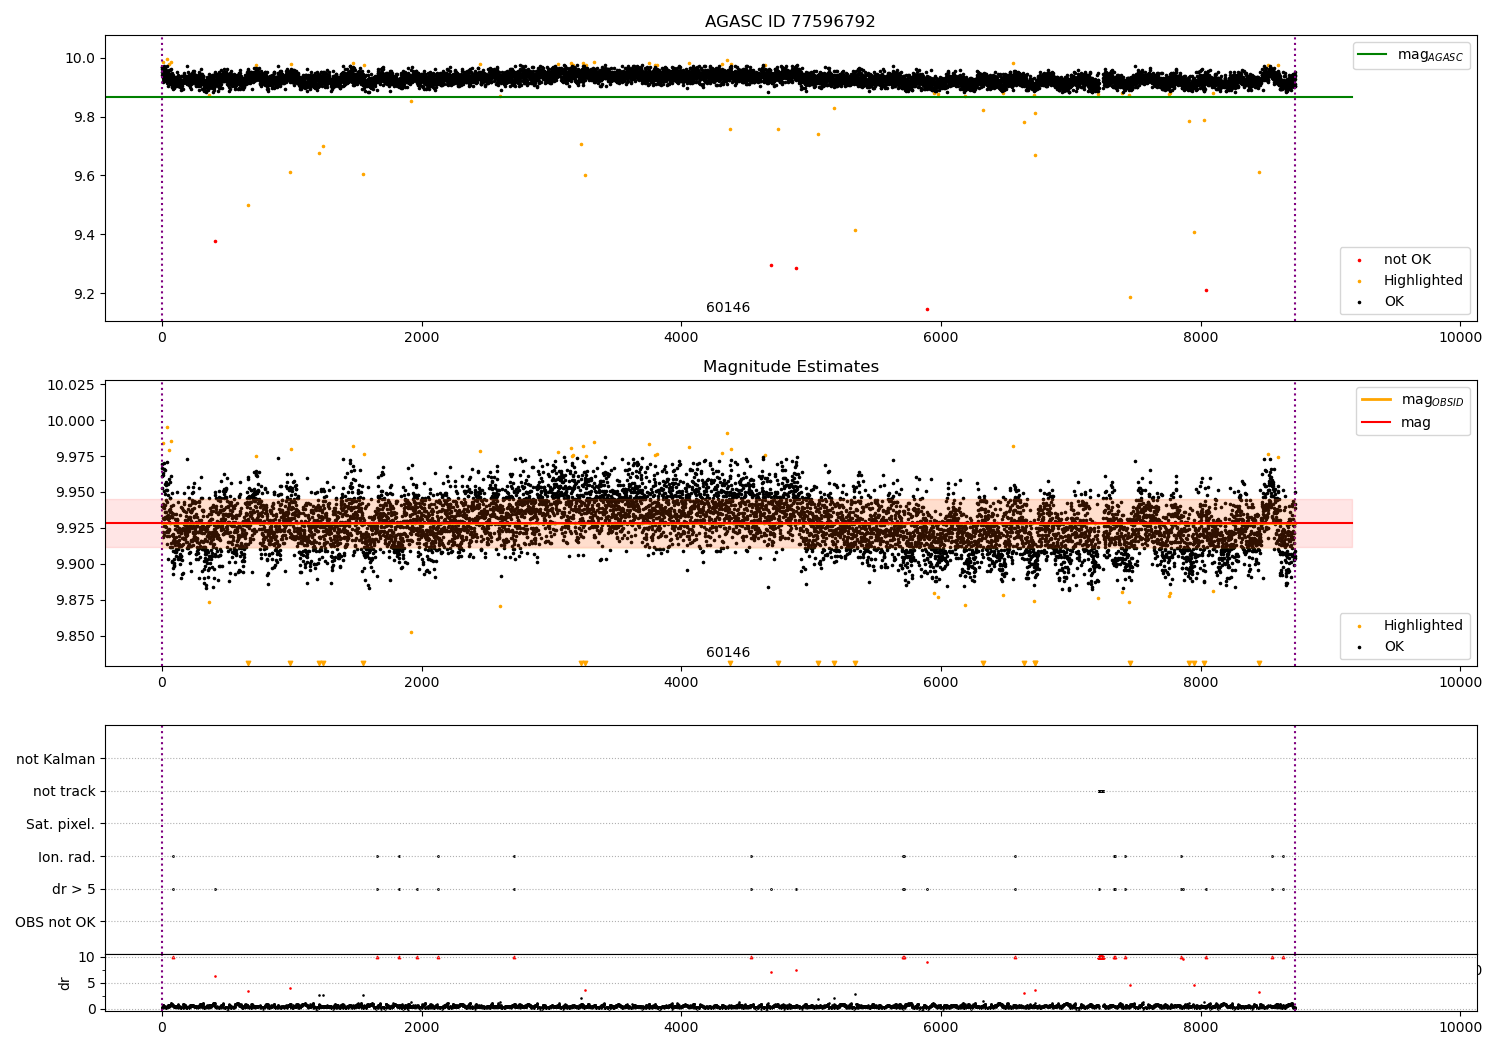Click the '2000' x-tick under the top plot

(421, 337)
